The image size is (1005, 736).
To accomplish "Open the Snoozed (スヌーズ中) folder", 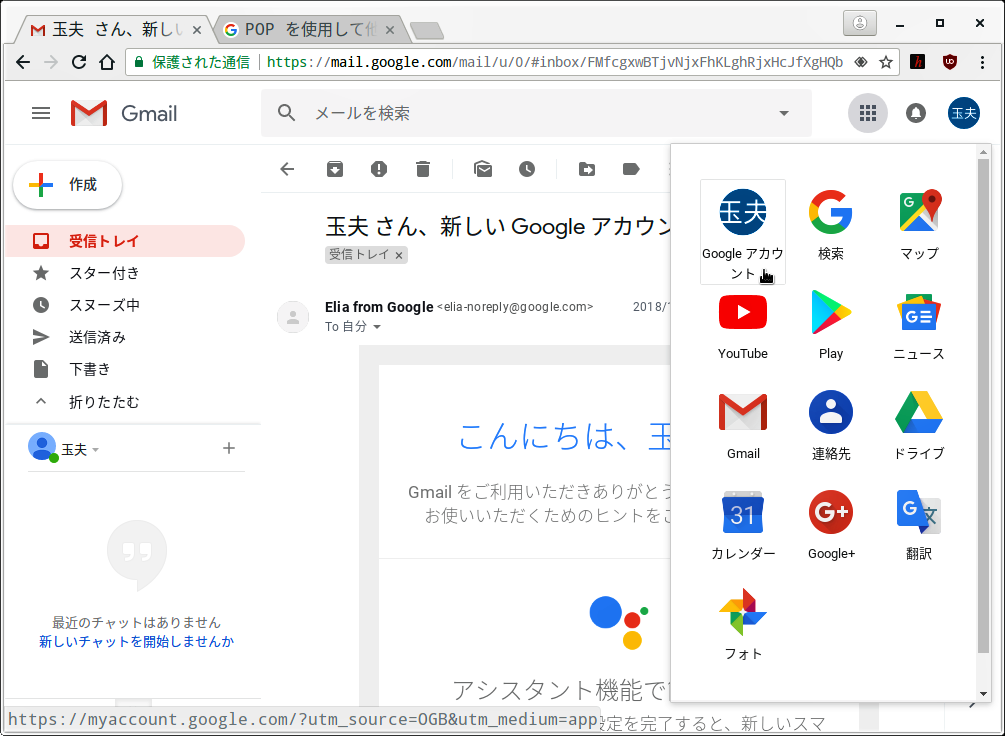I will point(125,305).
